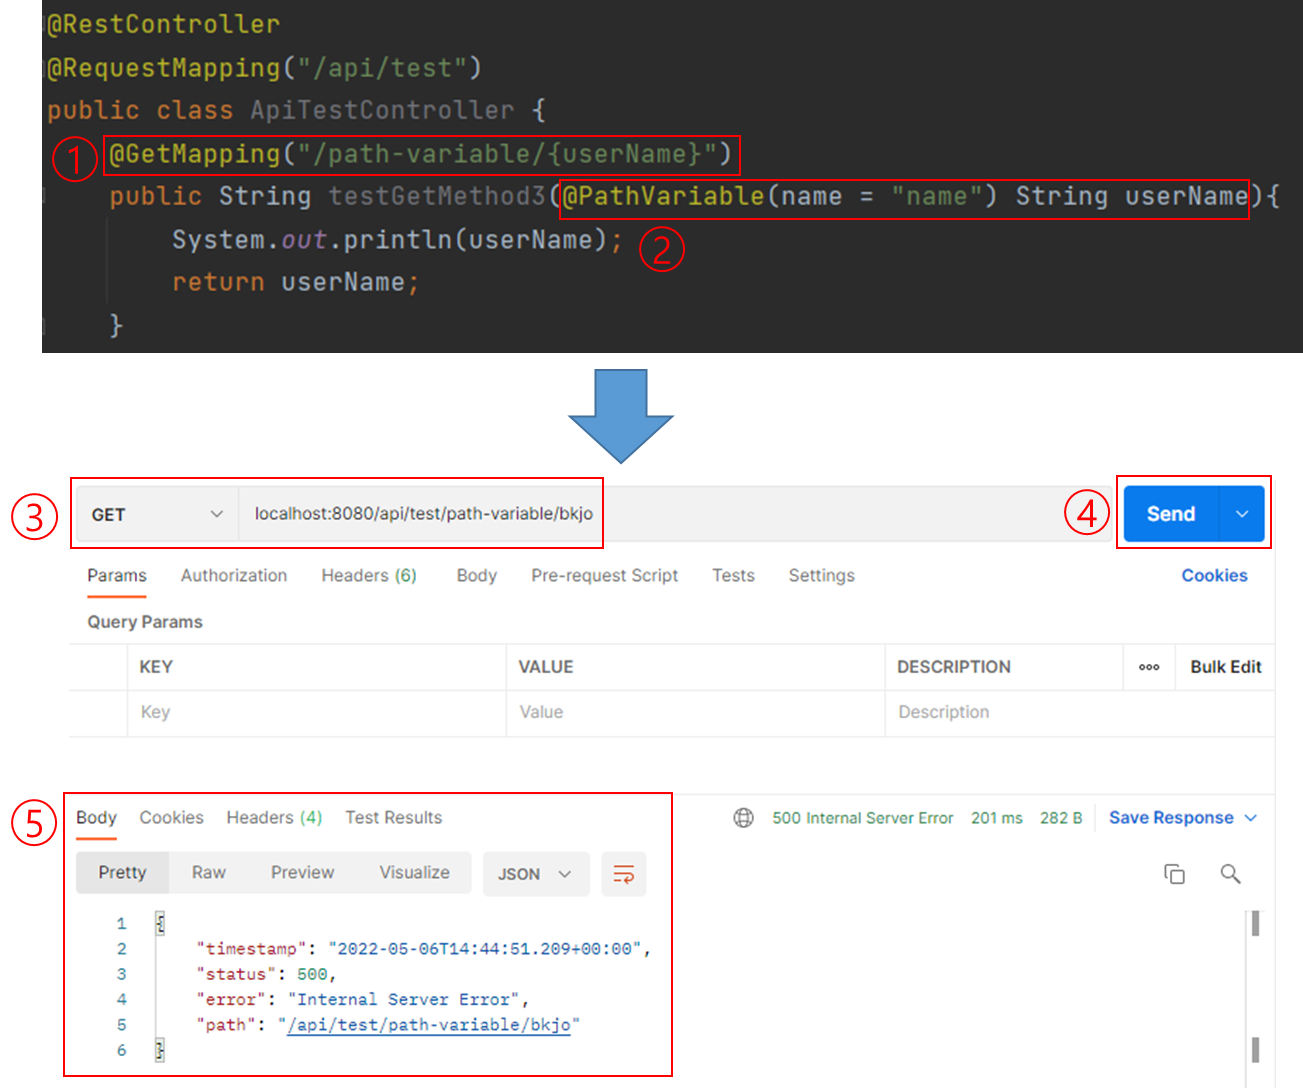
Task: Search the response with the magnifier icon
Action: pos(1231,874)
